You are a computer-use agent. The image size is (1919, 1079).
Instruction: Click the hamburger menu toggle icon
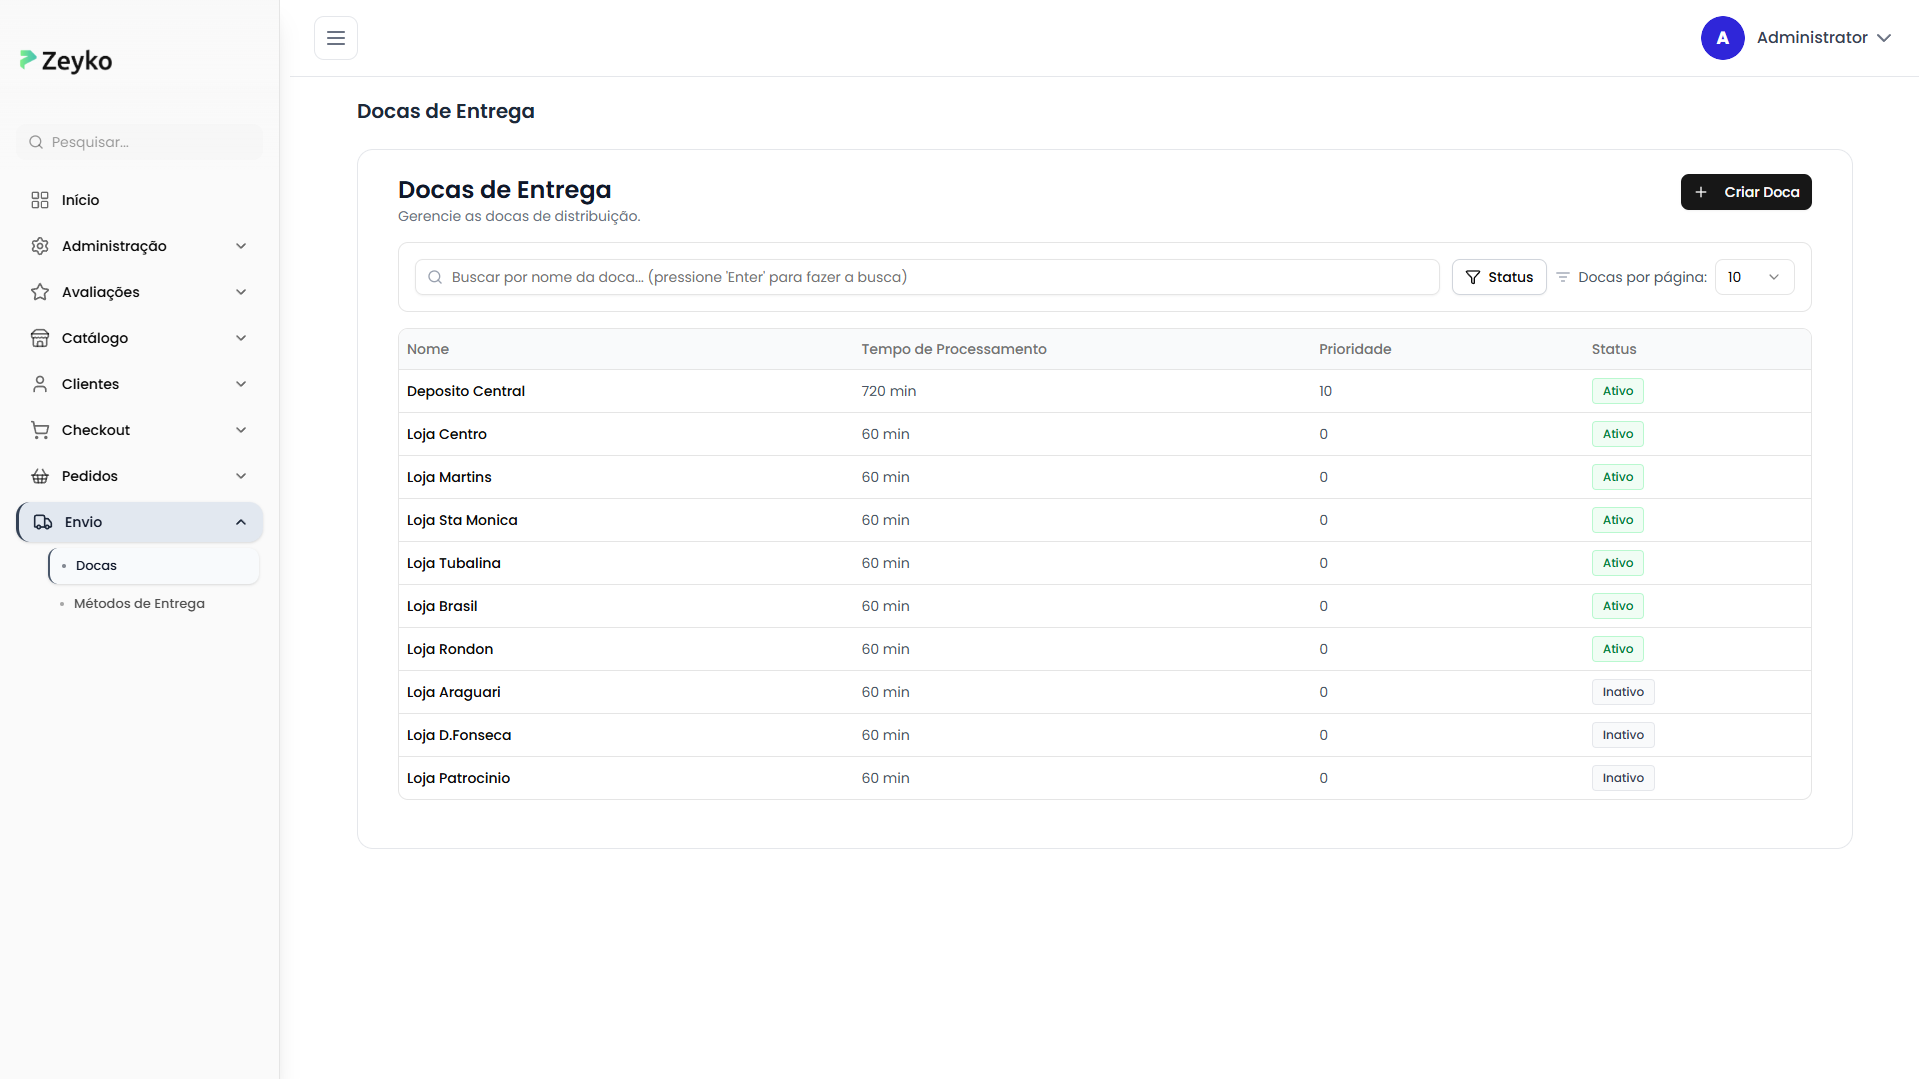[336, 38]
